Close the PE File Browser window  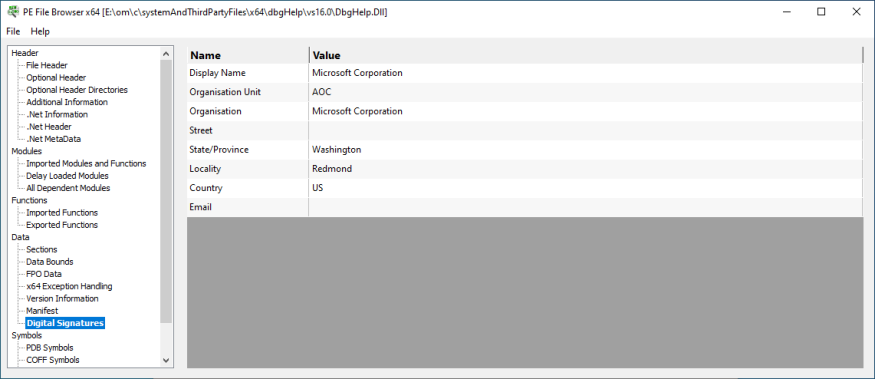[x=856, y=12]
